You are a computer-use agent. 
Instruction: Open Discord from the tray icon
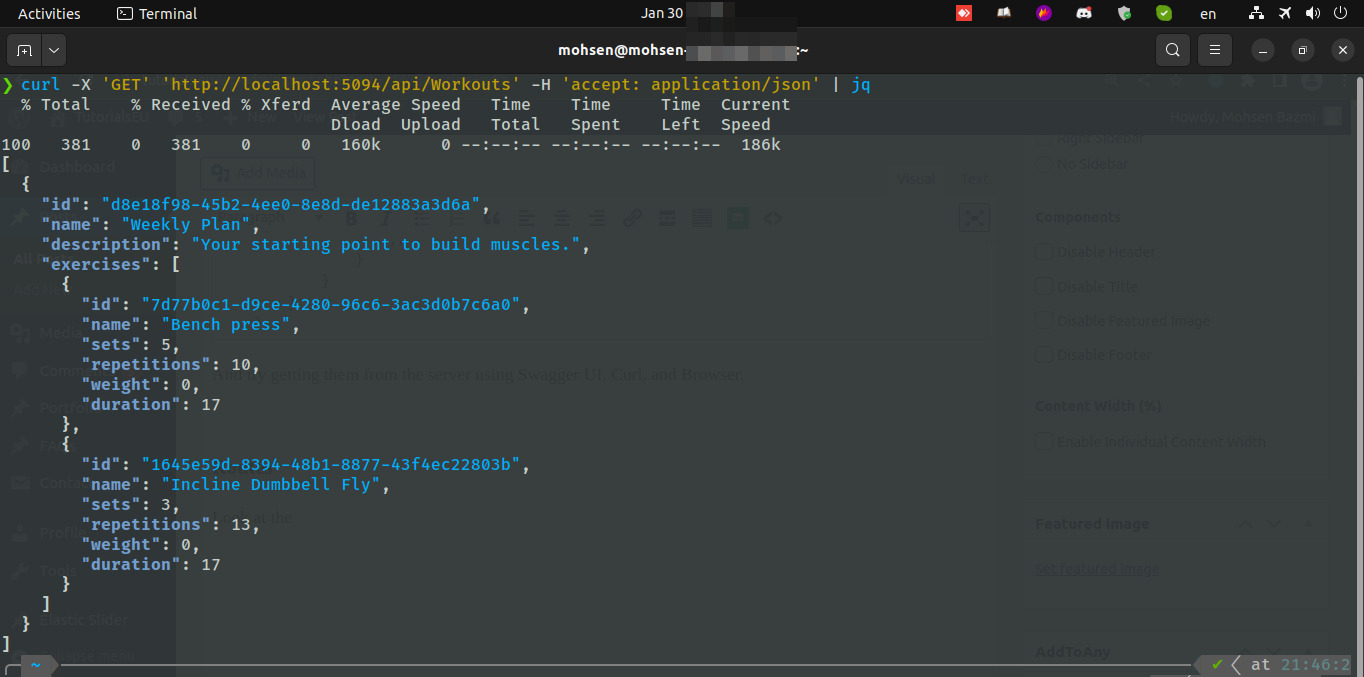1084,14
